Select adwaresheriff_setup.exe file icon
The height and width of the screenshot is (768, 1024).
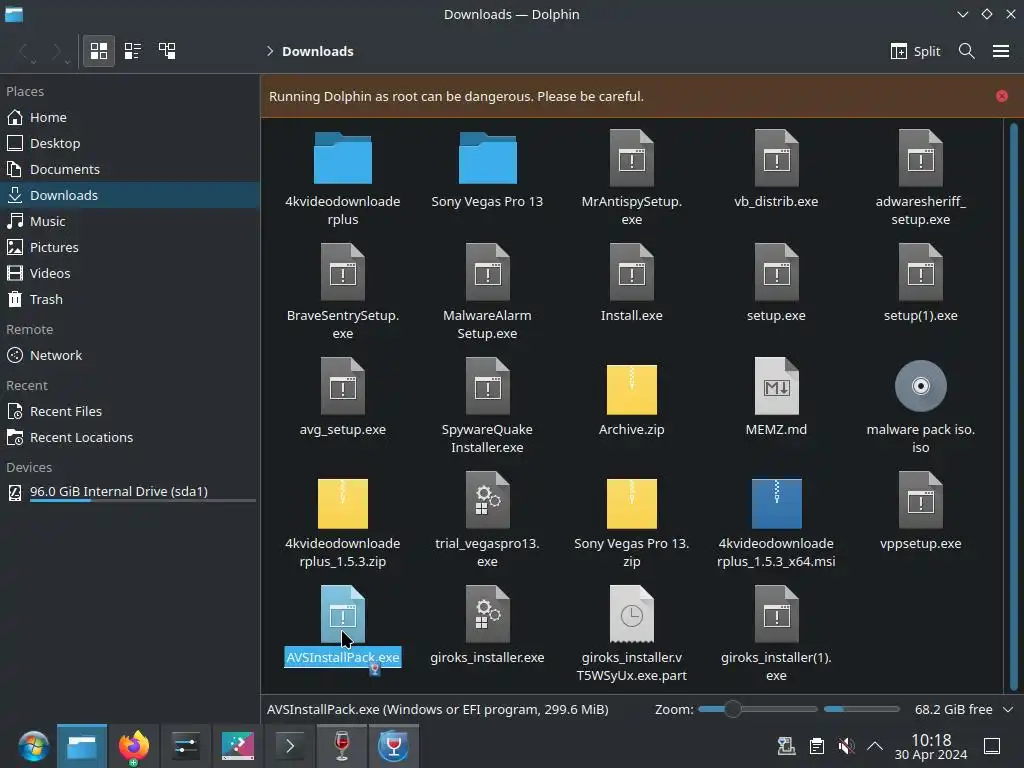pos(921,158)
